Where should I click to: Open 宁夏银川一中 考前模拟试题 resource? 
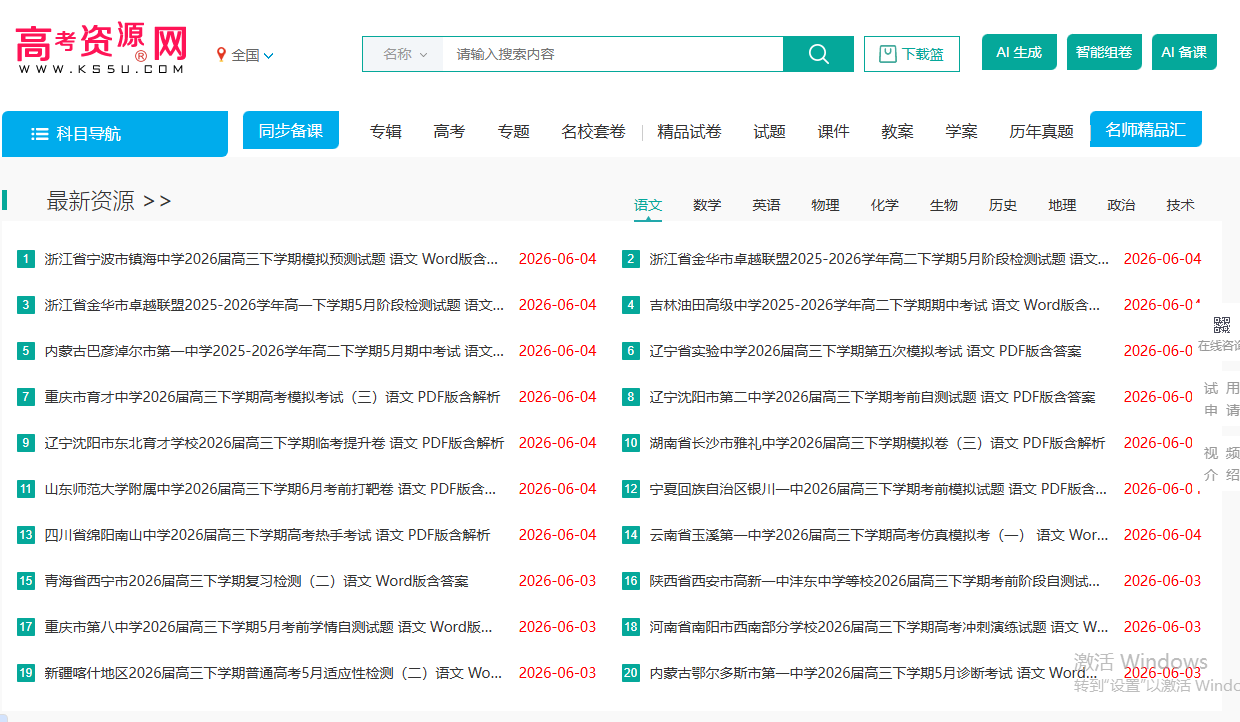click(879, 489)
